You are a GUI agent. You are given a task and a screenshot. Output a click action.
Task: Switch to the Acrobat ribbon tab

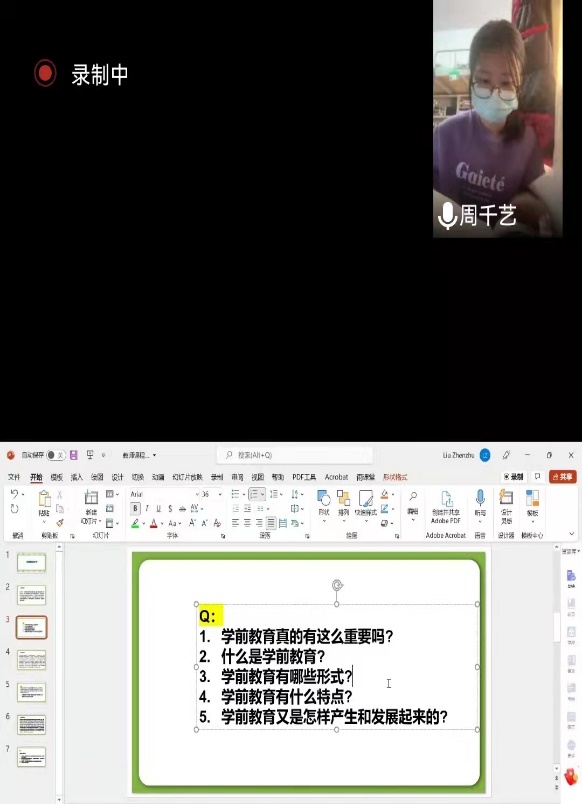(336, 477)
